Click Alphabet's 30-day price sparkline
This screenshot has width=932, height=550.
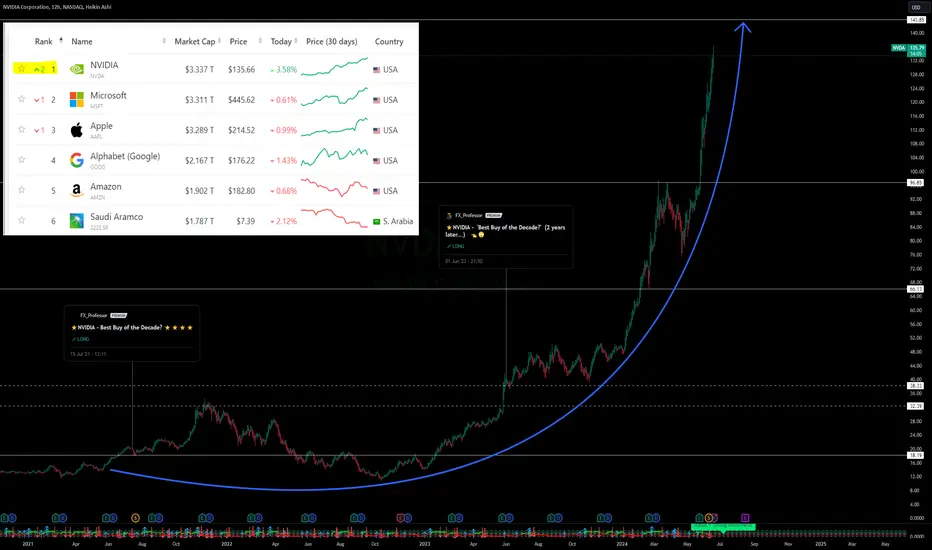pyautogui.click(x=334, y=157)
